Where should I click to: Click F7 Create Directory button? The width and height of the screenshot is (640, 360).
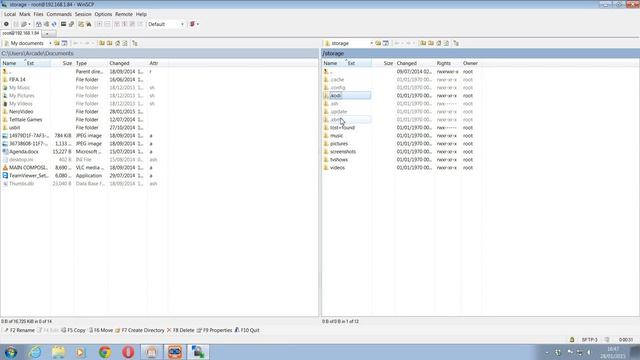(x=140, y=330)
